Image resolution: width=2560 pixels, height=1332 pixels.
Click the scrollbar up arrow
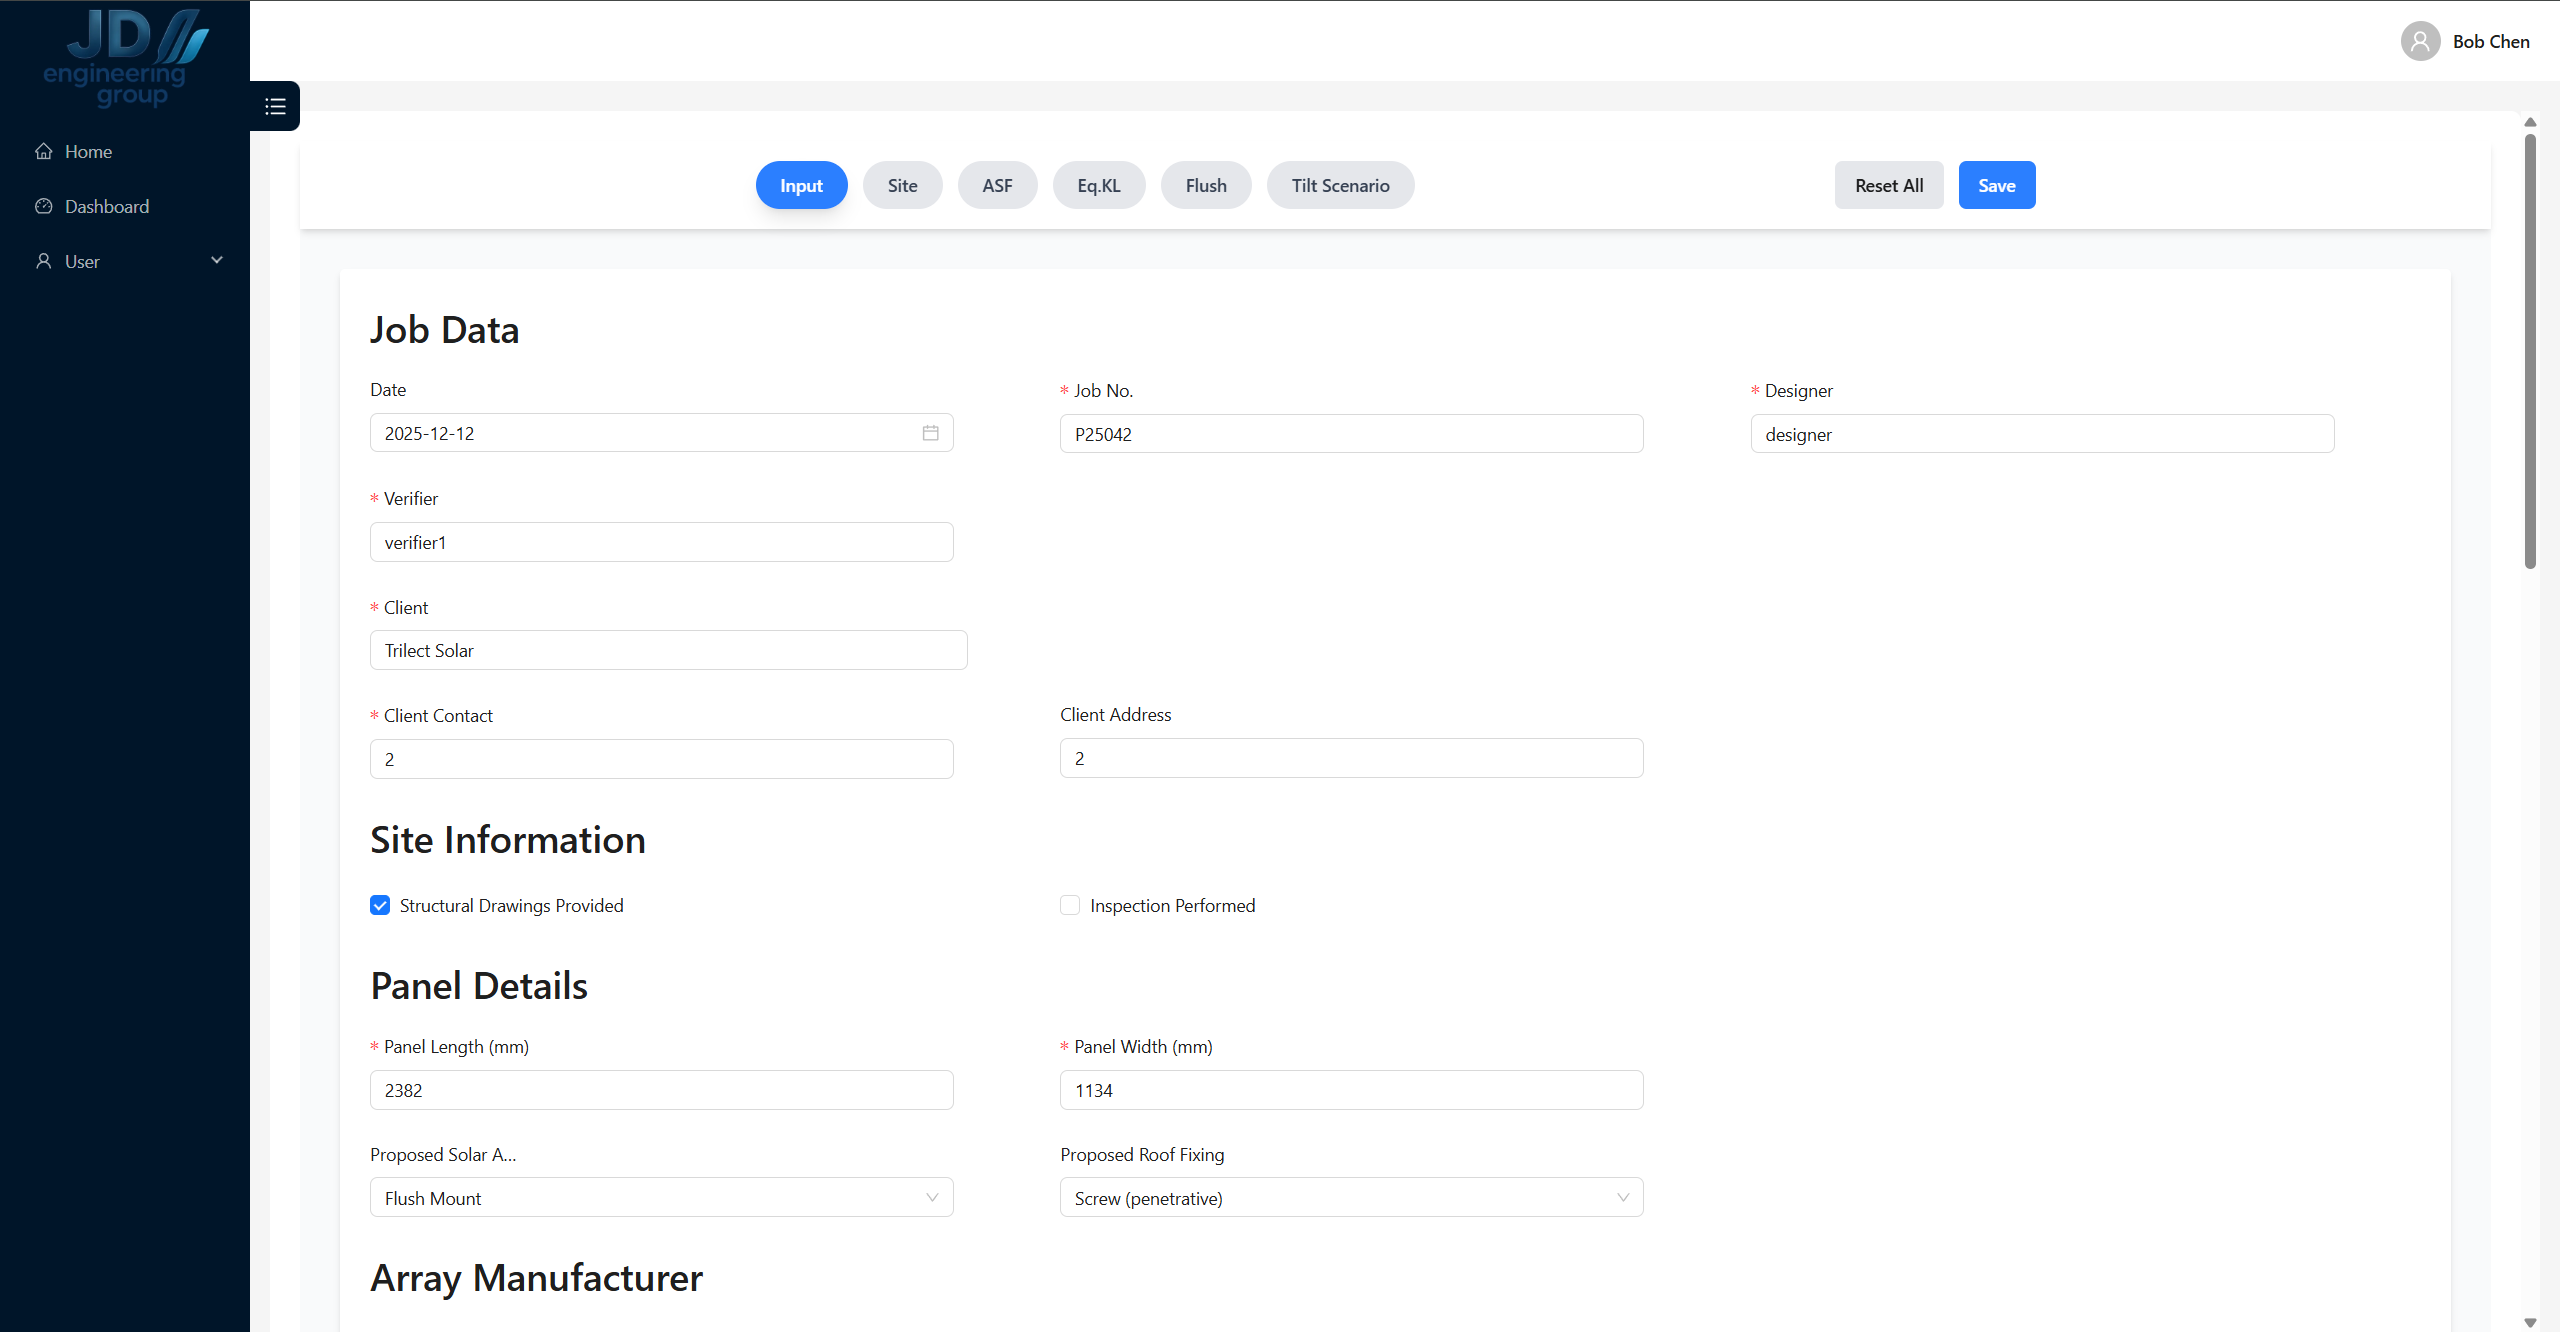(x=2530, y=122)
